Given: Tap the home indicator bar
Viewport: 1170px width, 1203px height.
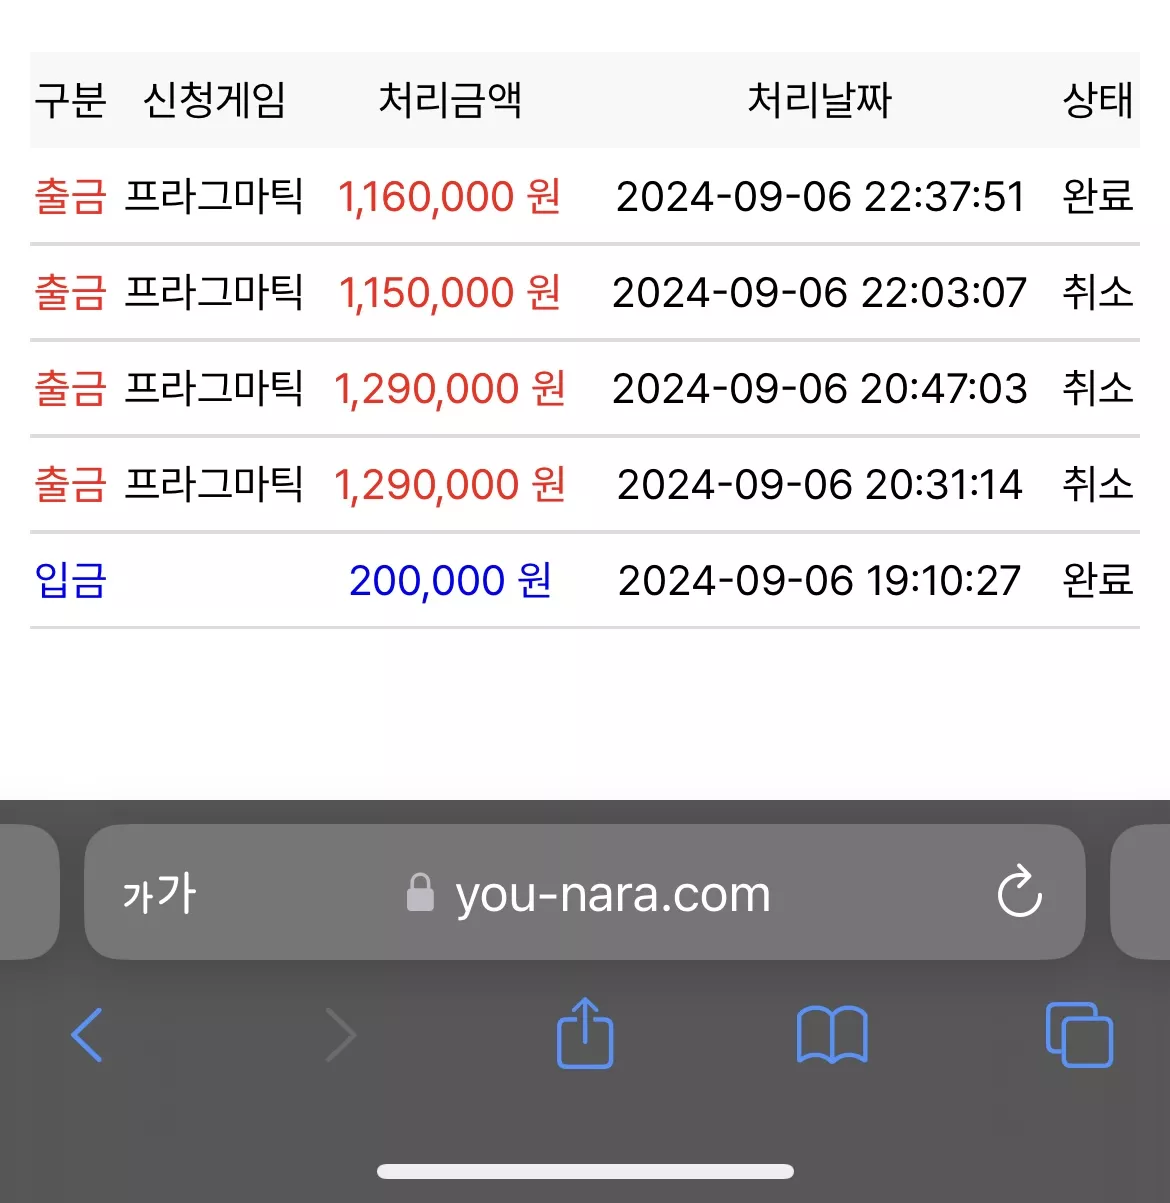Looking at the screenshot, I should 585,1171.
